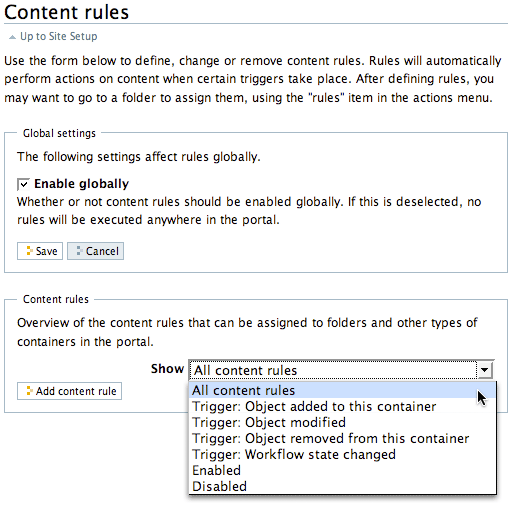Click the Content rules page heading
This screenshot has width=512, height=507.
click(x=66, y=12)
